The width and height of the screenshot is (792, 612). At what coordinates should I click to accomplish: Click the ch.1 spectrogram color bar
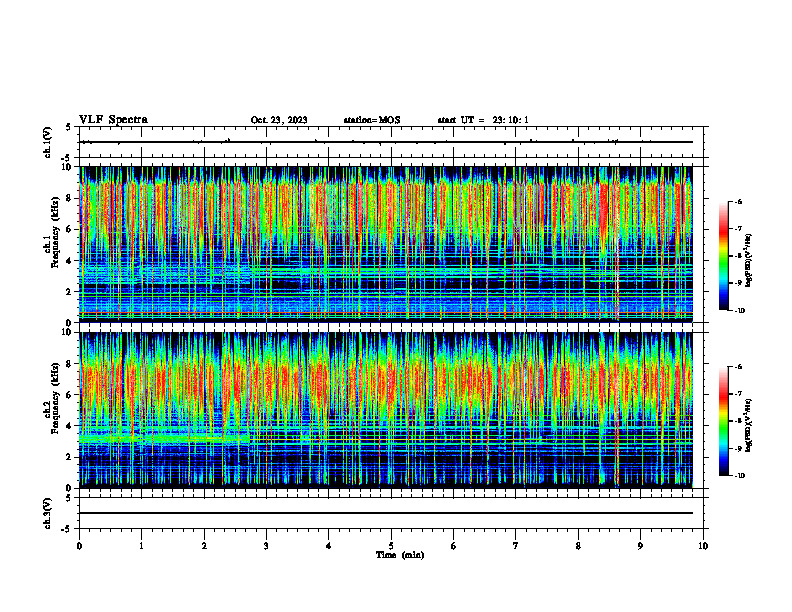click(724, 256)
